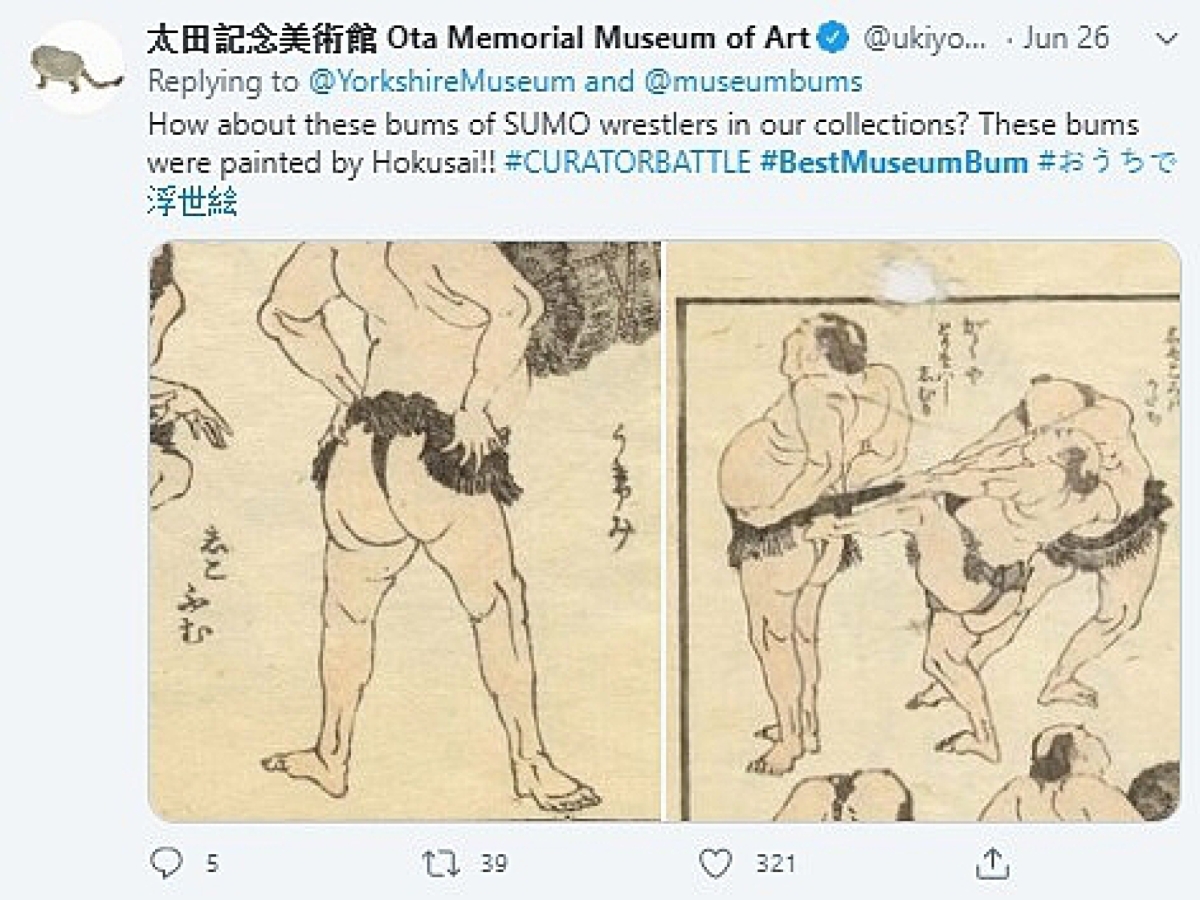Open the @YorkshireMuseum mention link

coord(442,81)
